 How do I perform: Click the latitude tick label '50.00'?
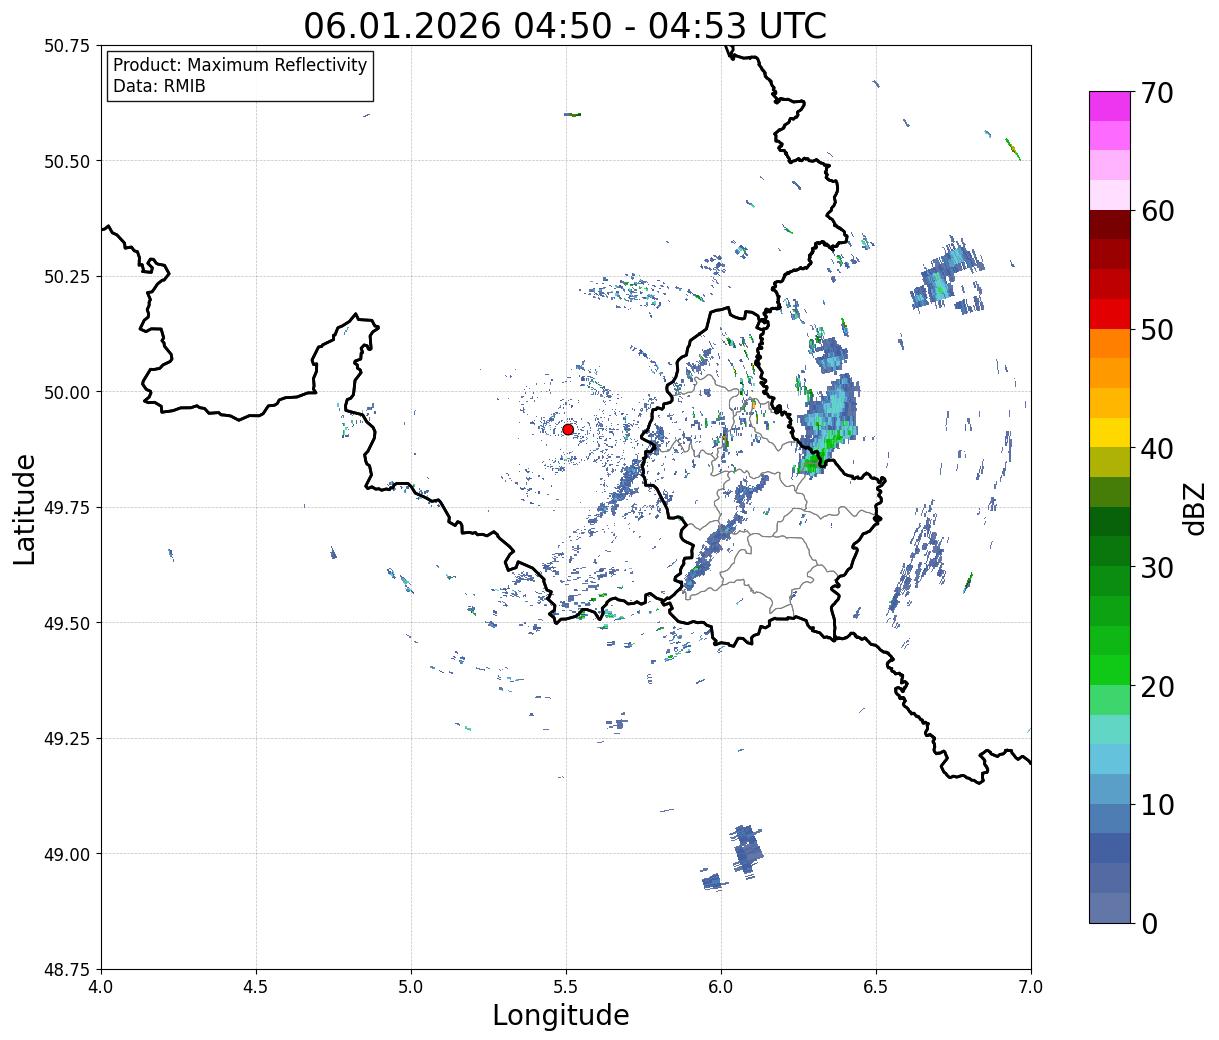click(x=67, y=392)
